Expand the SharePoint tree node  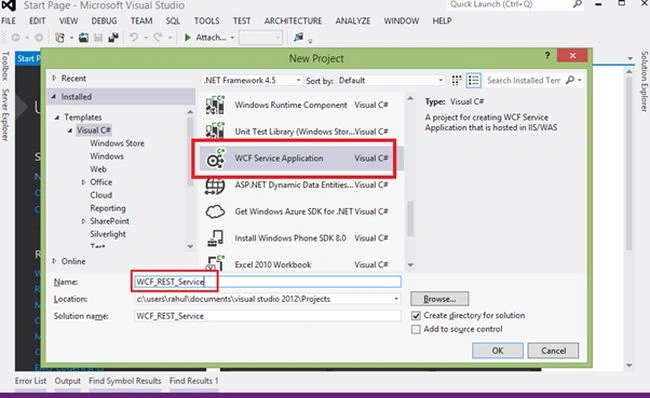click(x=83, y=221)
